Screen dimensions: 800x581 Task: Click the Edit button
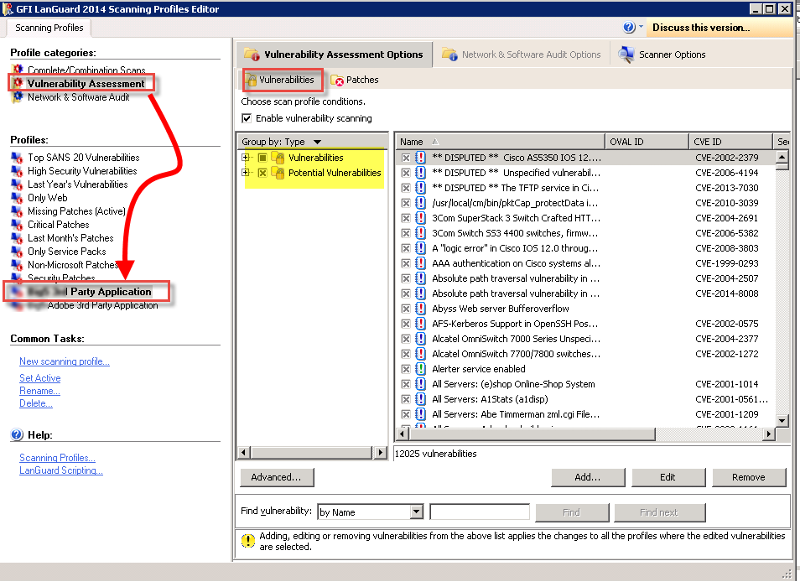click(668, 477)
